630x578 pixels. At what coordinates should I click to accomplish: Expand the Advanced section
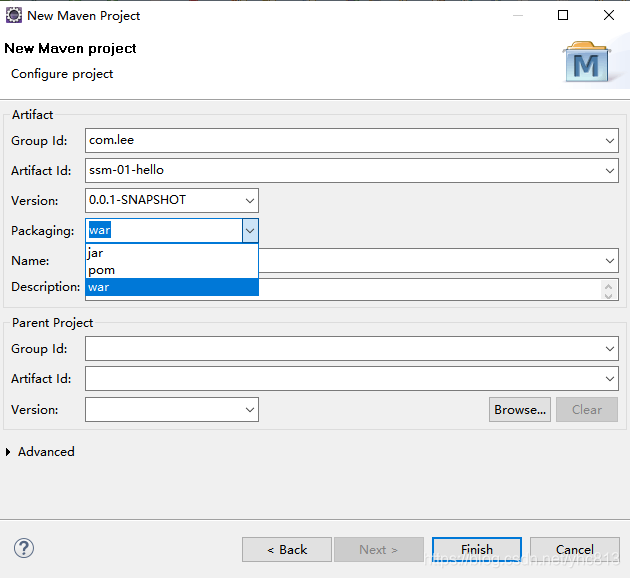pyautogui.click(x=10, y=452)
